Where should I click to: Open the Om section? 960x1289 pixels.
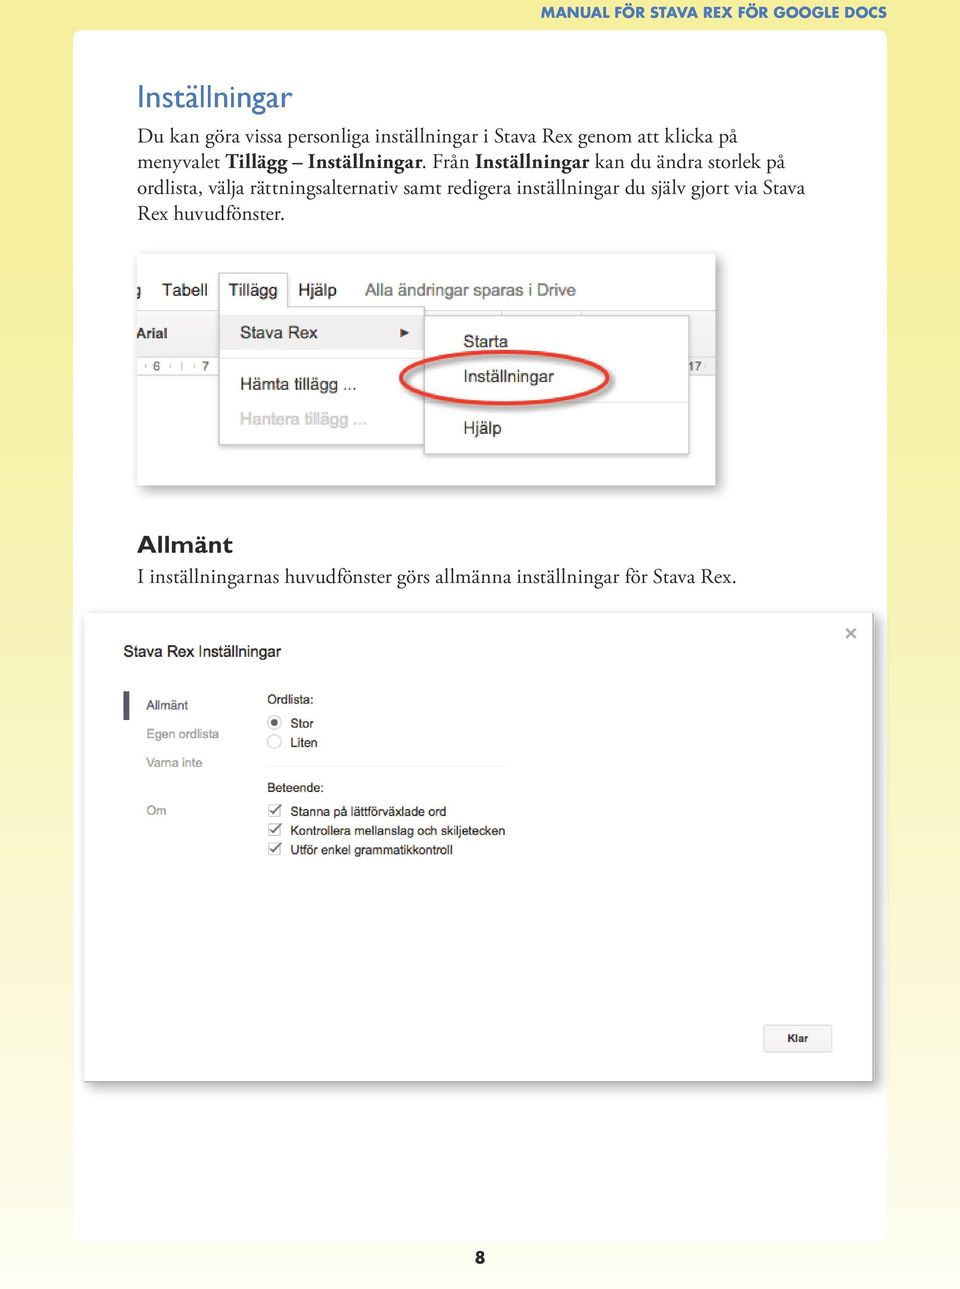pos(156,811)
